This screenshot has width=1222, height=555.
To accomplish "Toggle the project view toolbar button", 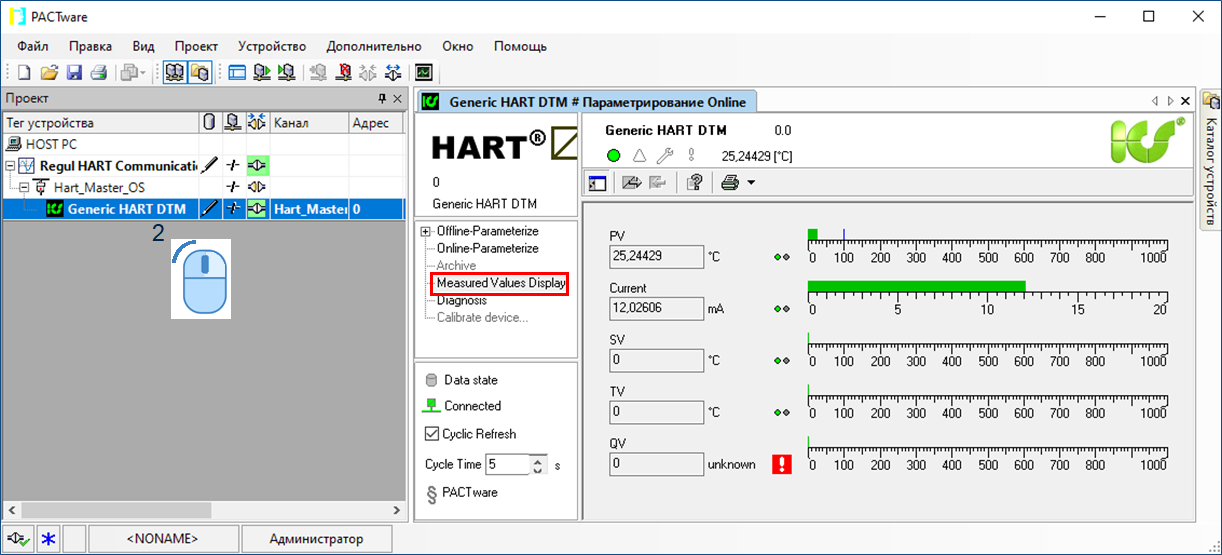I will [x=174, y=72].
